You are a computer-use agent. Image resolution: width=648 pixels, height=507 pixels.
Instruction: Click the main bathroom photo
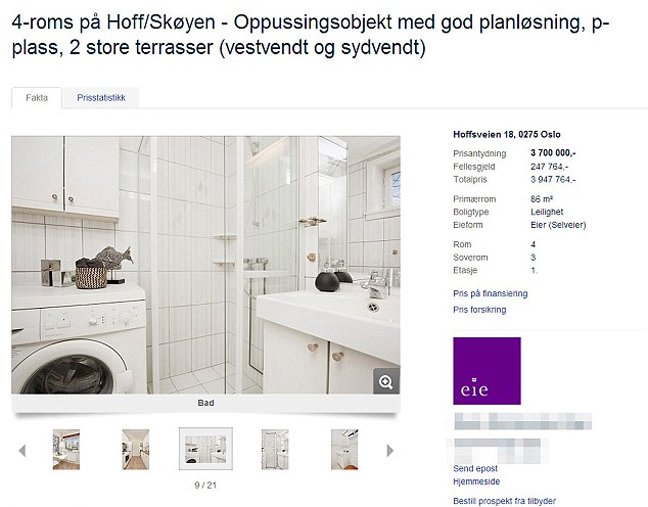click(206, 265)
